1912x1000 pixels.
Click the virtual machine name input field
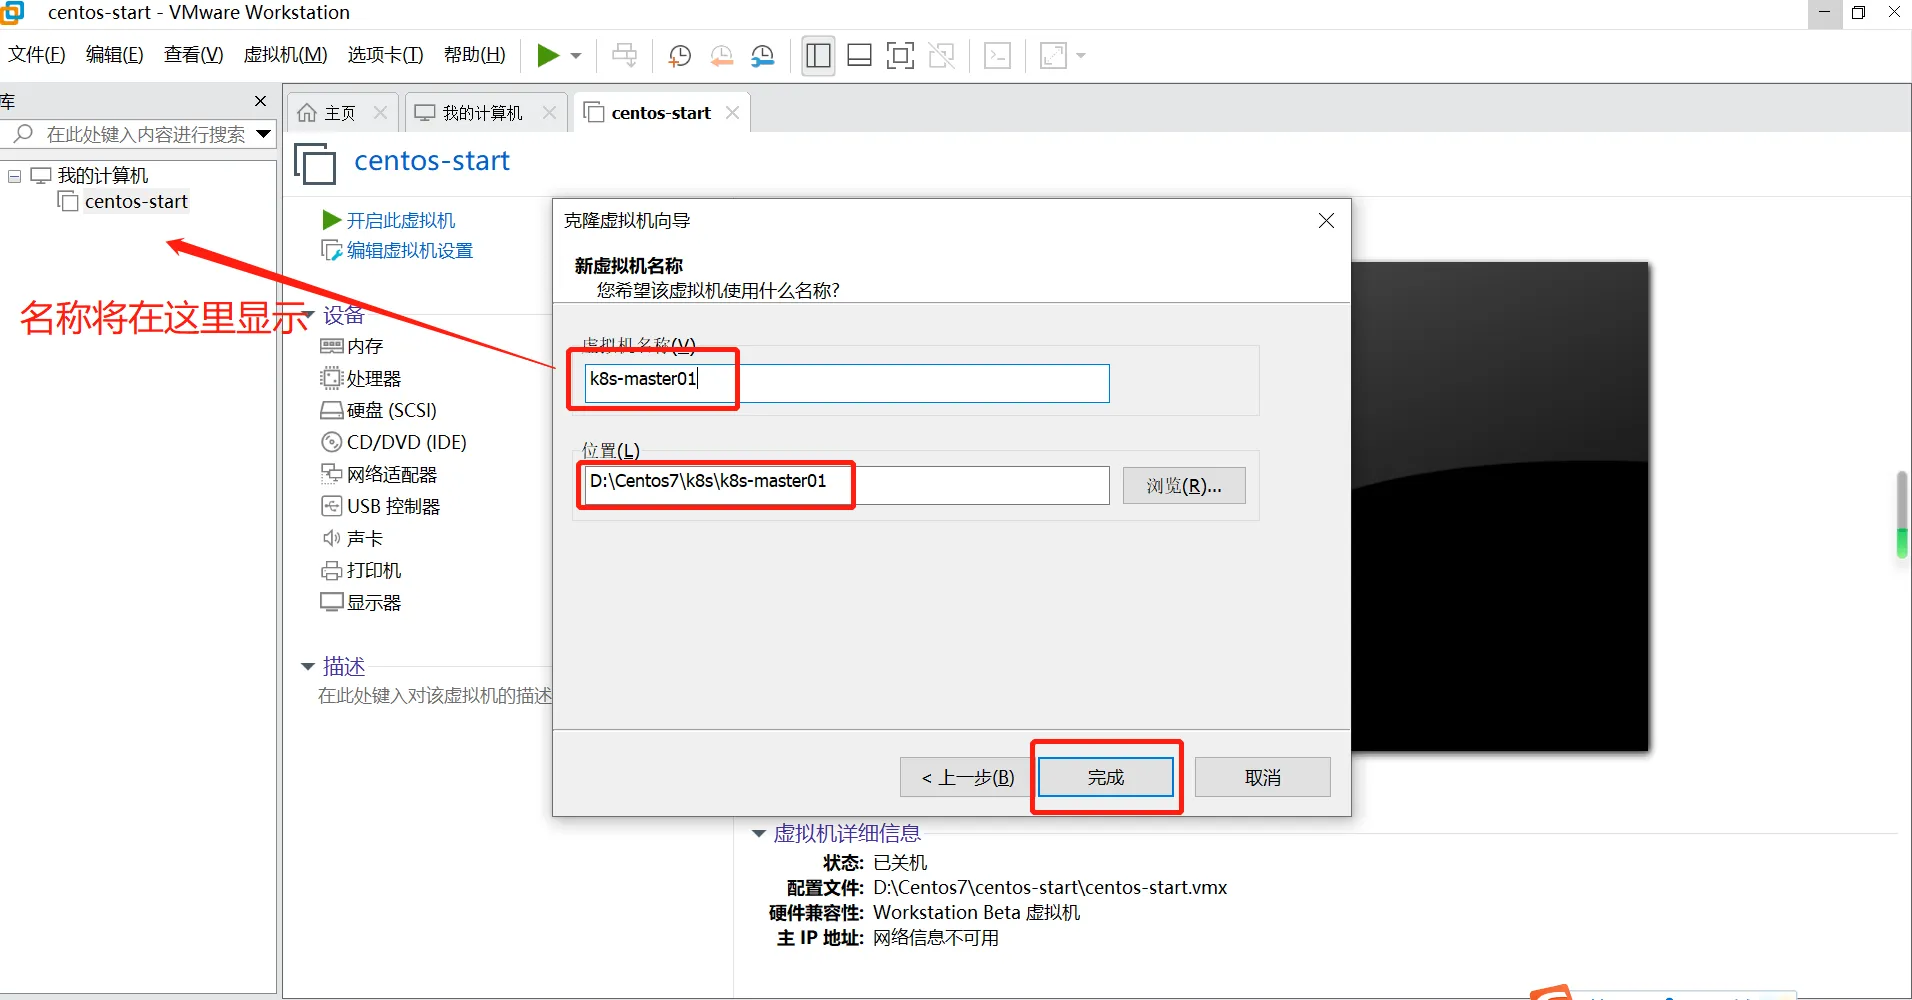click(846, 383)
